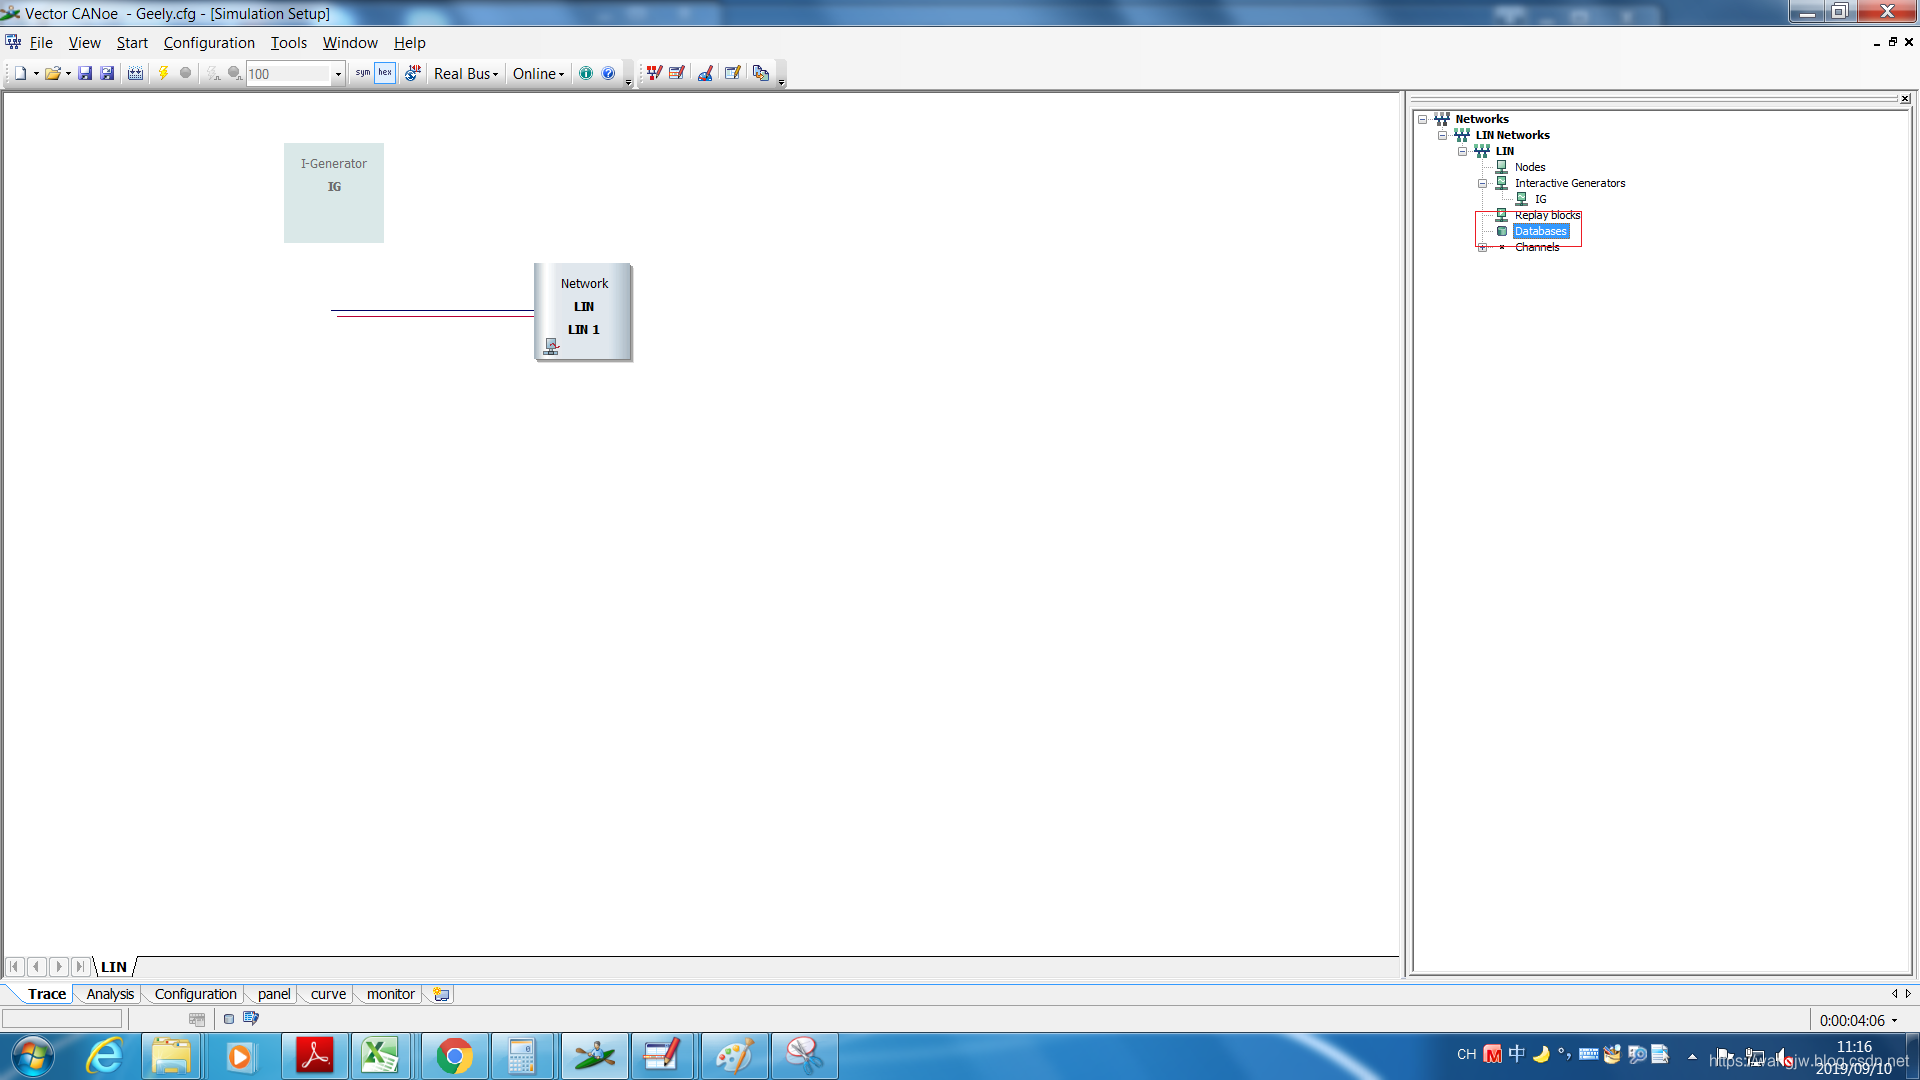Screen dimensions: 1920x1080
Task: Open the Real Bus mode dropdown
Action: [466, 73]
